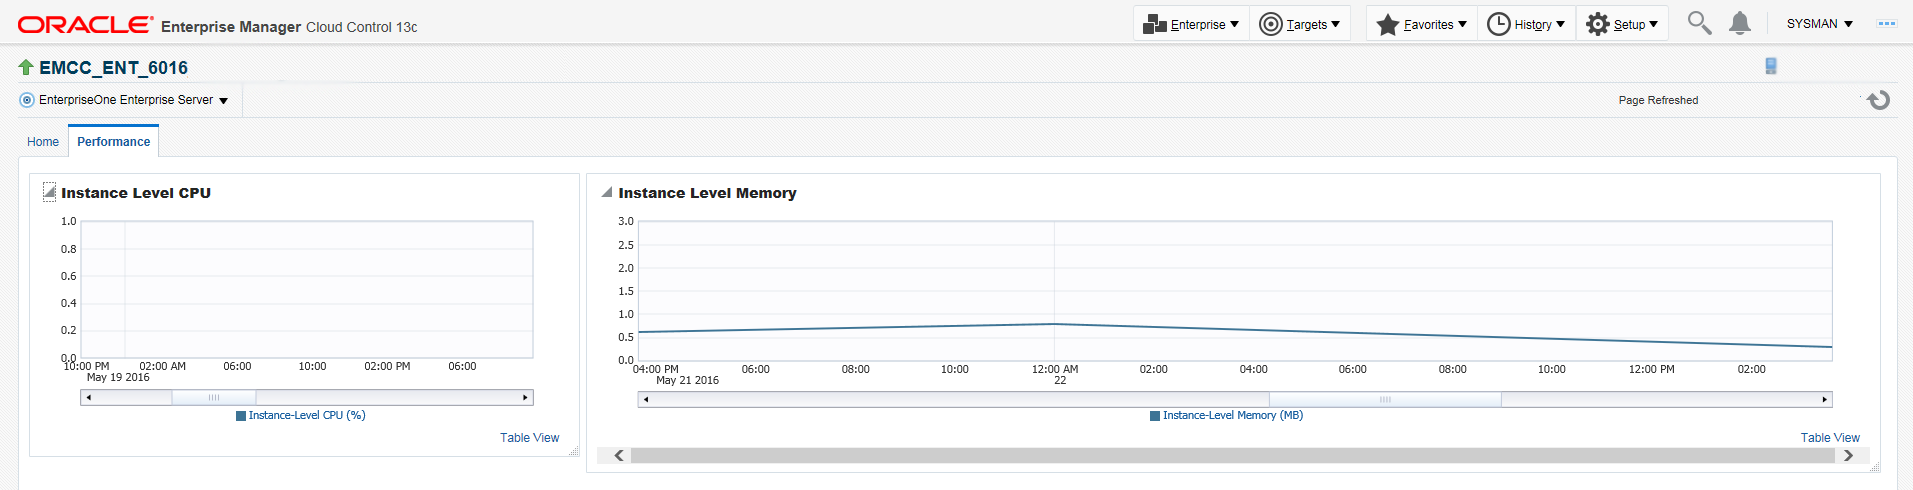Click the Memory chart time range slider thumb
The width and height of the screenshot is (1913, 490).
(1385, 400)
